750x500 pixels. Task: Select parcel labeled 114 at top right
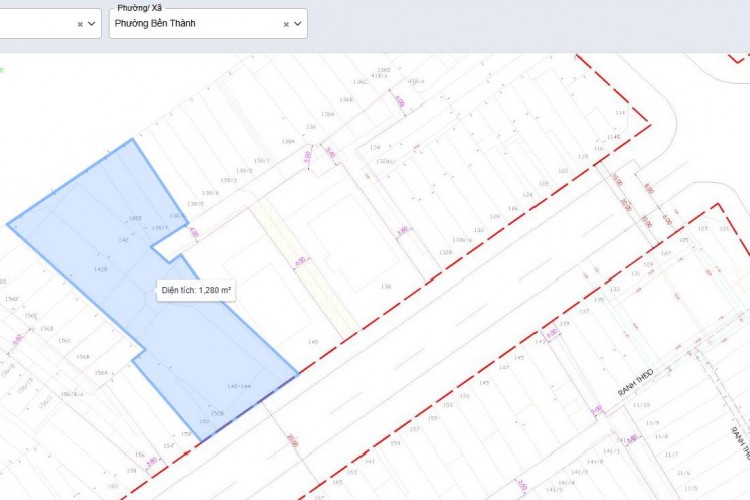[617, 112]
